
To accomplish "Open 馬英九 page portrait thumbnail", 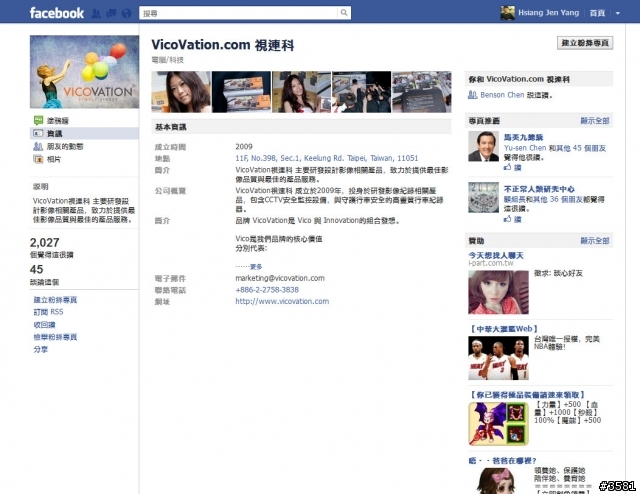I will [483, 146].
